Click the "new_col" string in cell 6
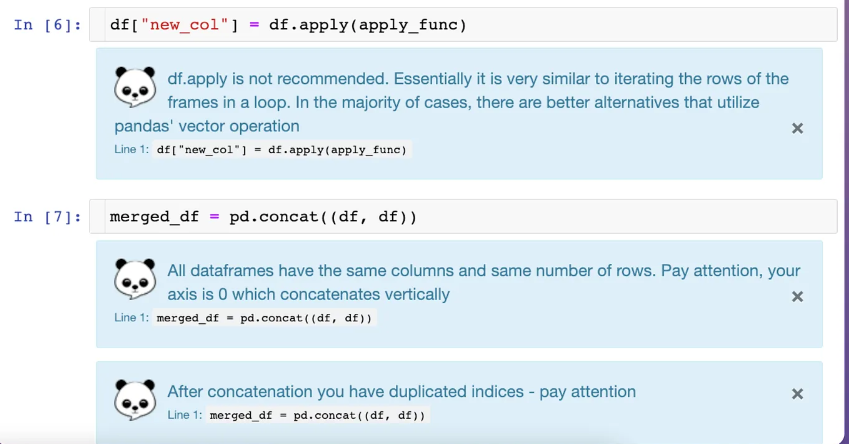The height and width of the screenshot is (444, 849). 185,25
